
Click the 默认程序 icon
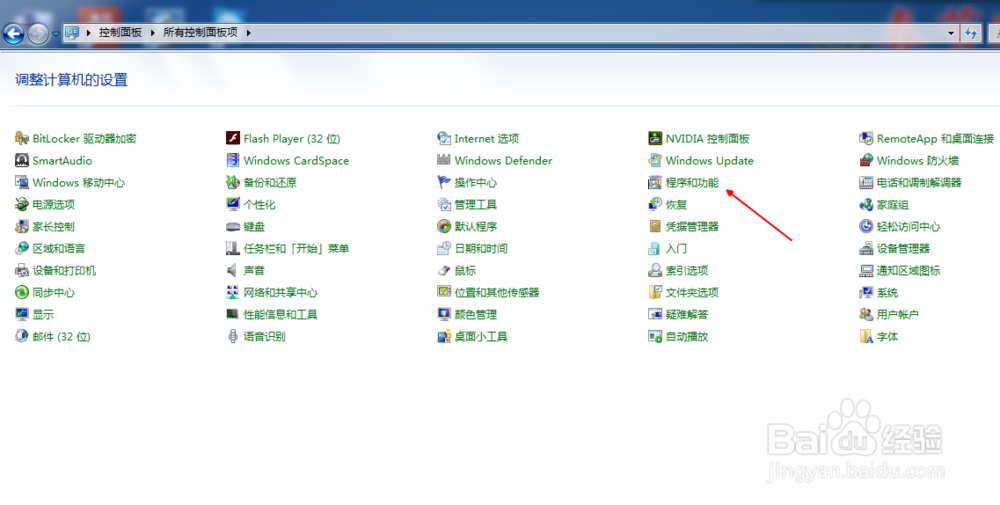(444, 226)
